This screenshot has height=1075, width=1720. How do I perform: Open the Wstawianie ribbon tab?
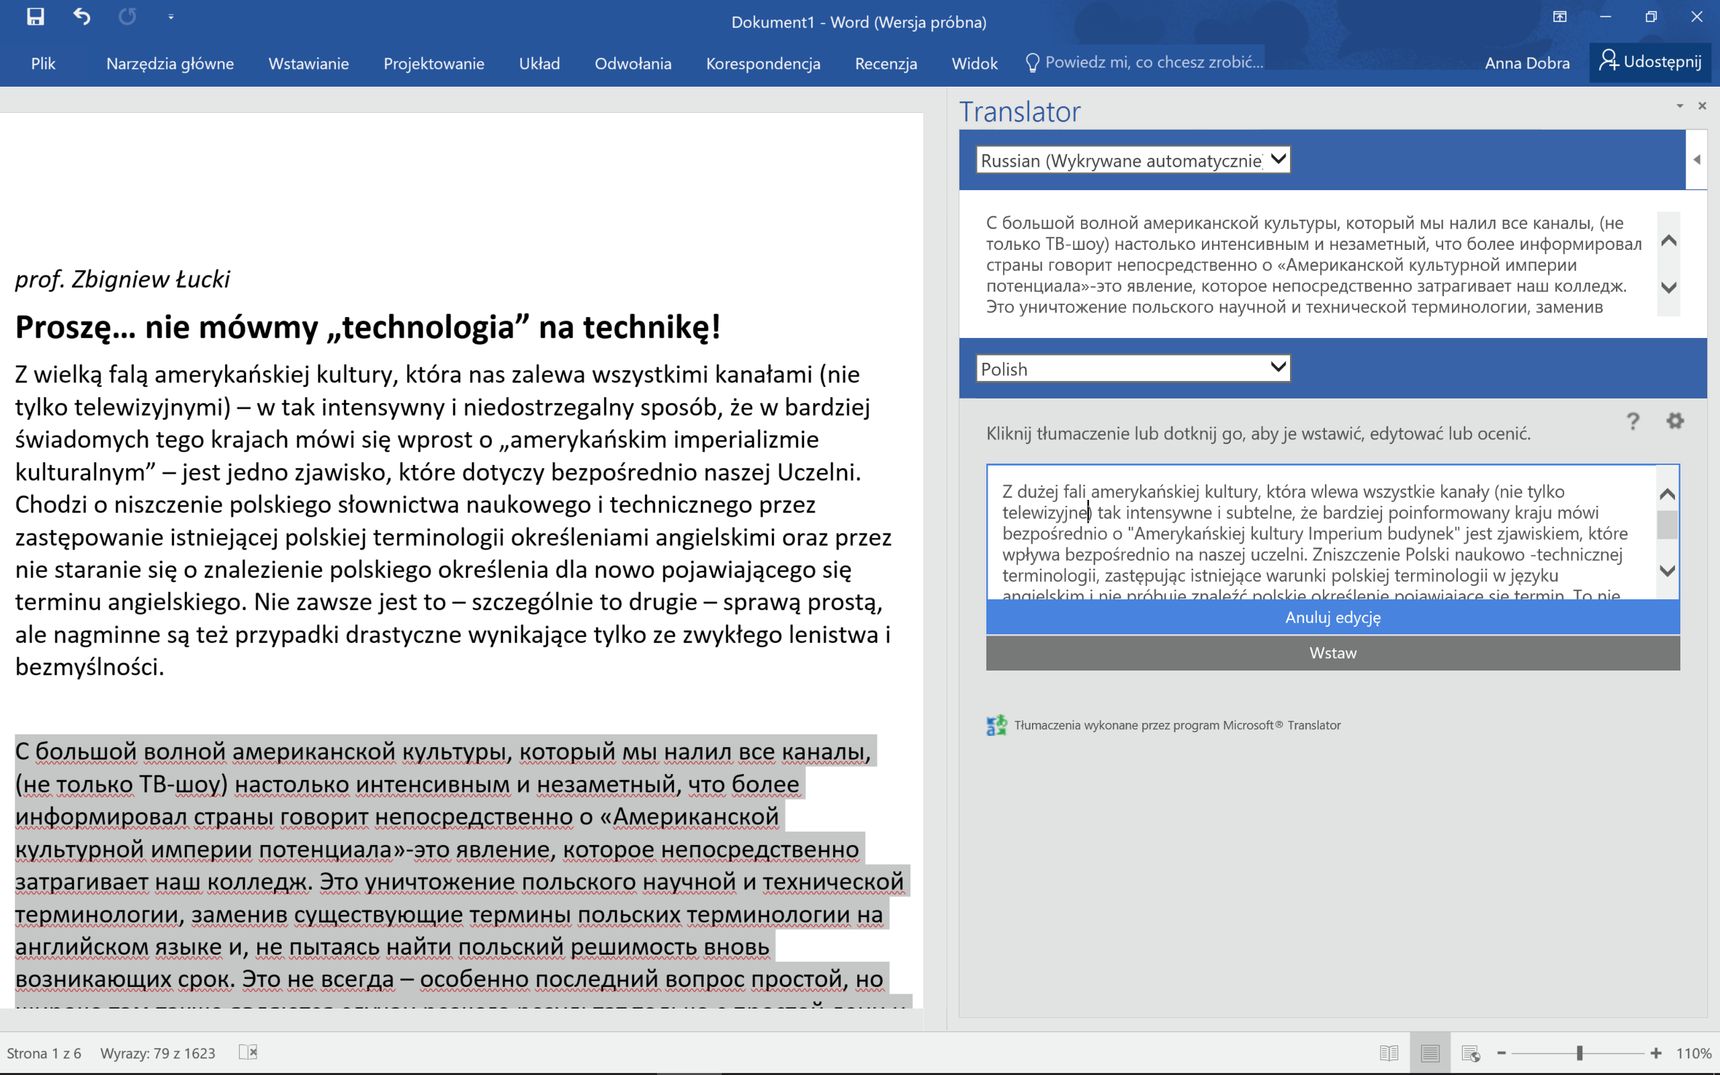tap(308, 63)
